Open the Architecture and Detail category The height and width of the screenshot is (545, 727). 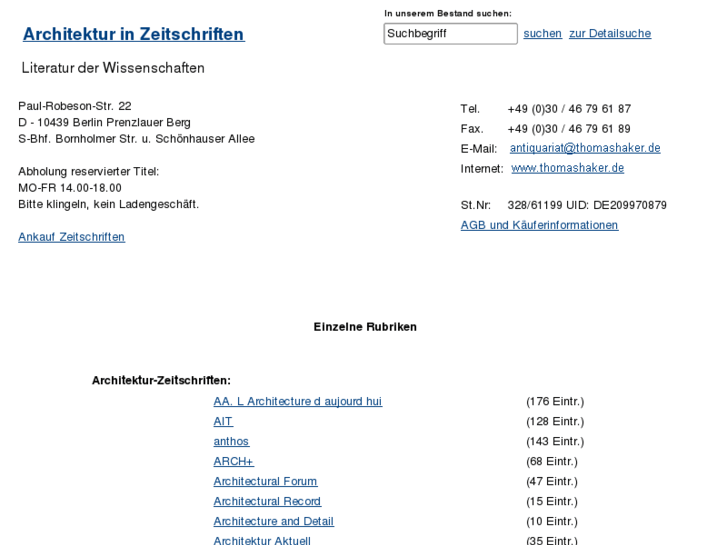pyautogui.click(x=274, y=521)
